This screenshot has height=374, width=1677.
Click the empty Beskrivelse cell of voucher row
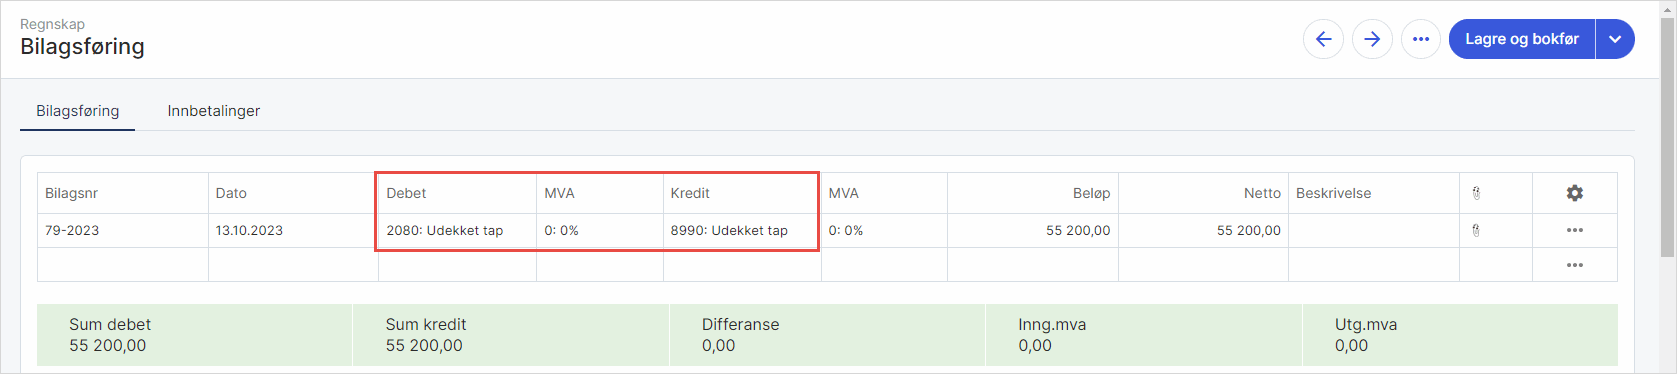(1374, 230)
